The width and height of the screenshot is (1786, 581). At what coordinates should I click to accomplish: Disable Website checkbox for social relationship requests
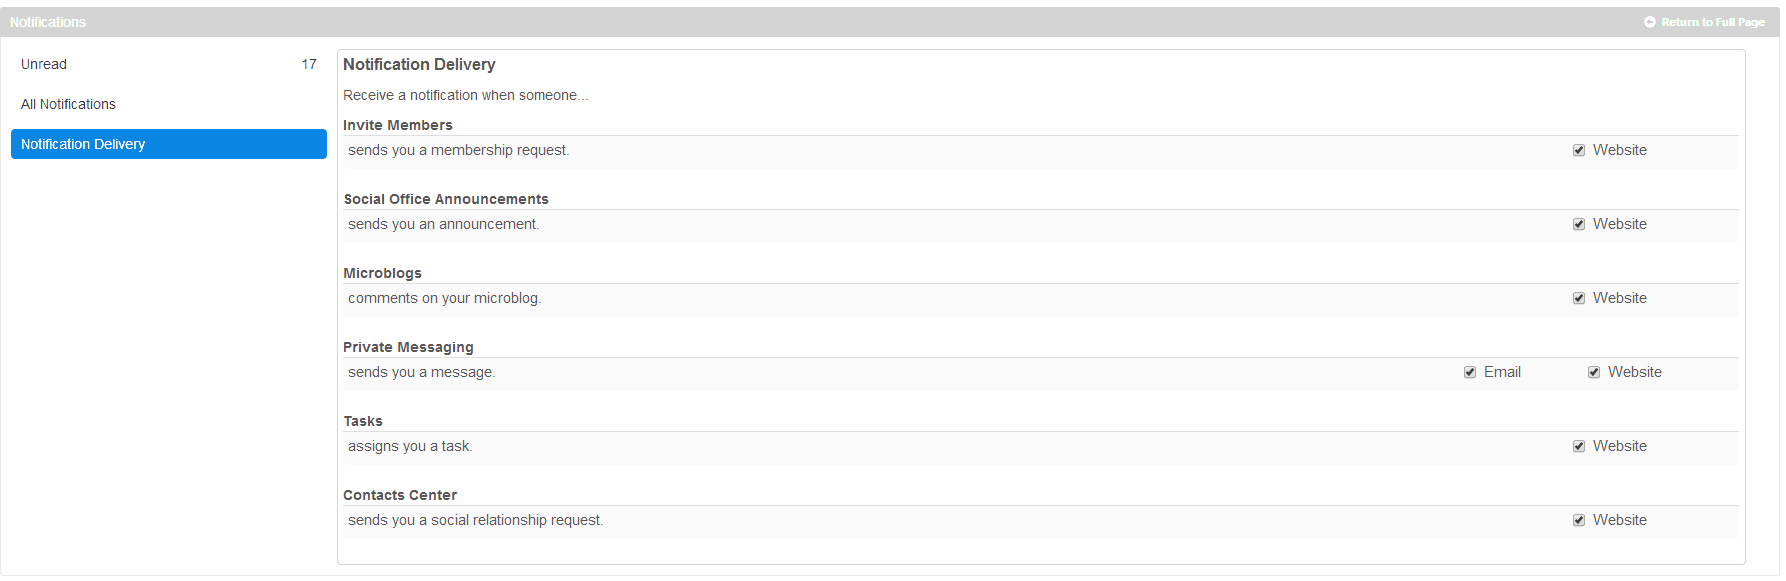1579,520
